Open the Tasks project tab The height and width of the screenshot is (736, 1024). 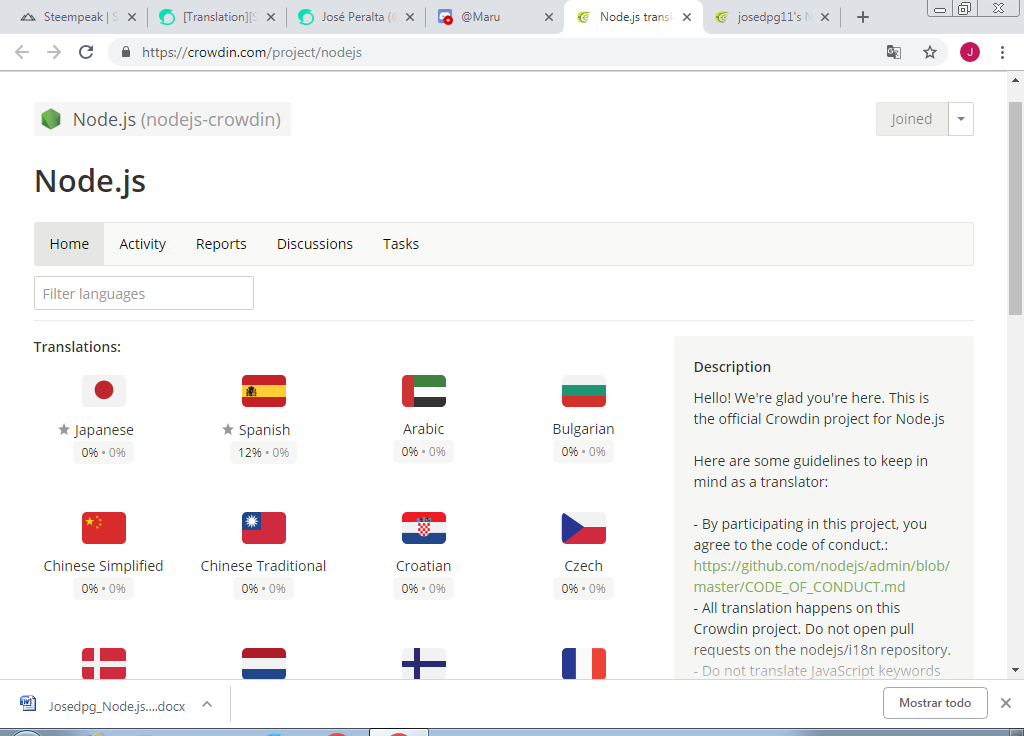(x=401, y=244)
